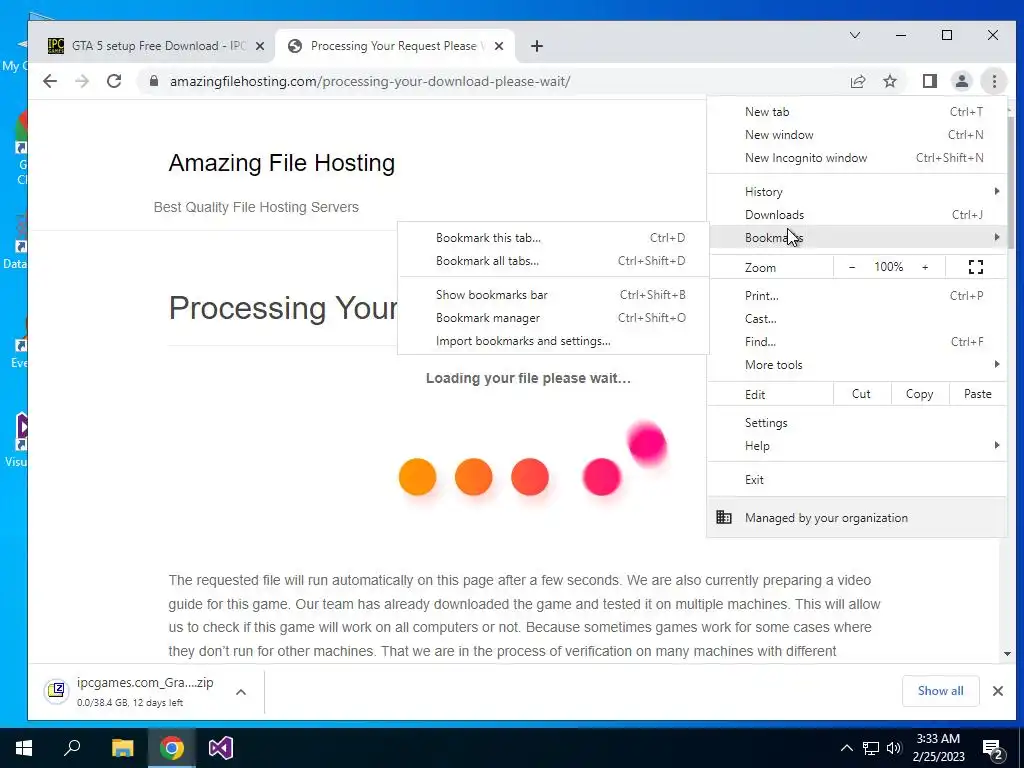
Task: Select the Processing Your Request tab
Action: pyautogui.click(x=395, y=46)
